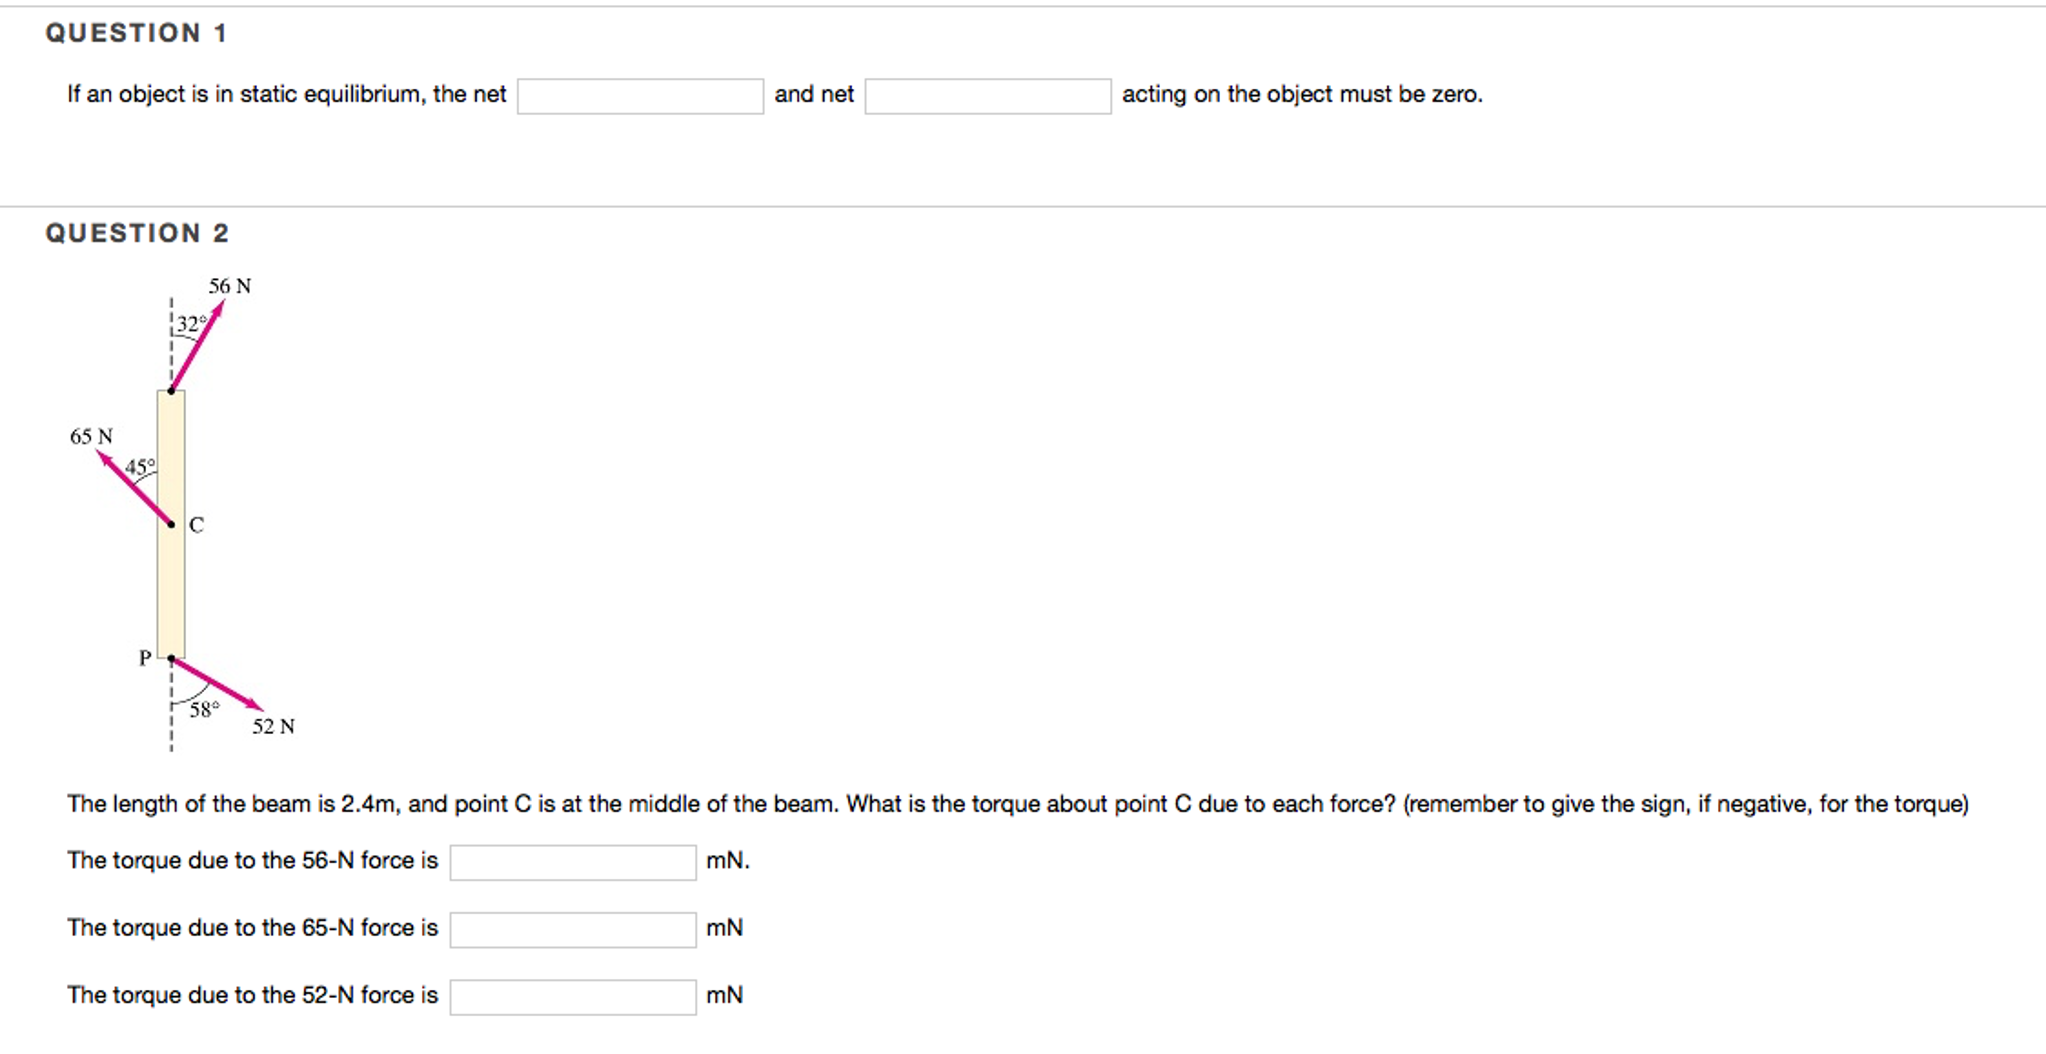Click the 58° angle label
The image size is (2046, 1054).
204,709
